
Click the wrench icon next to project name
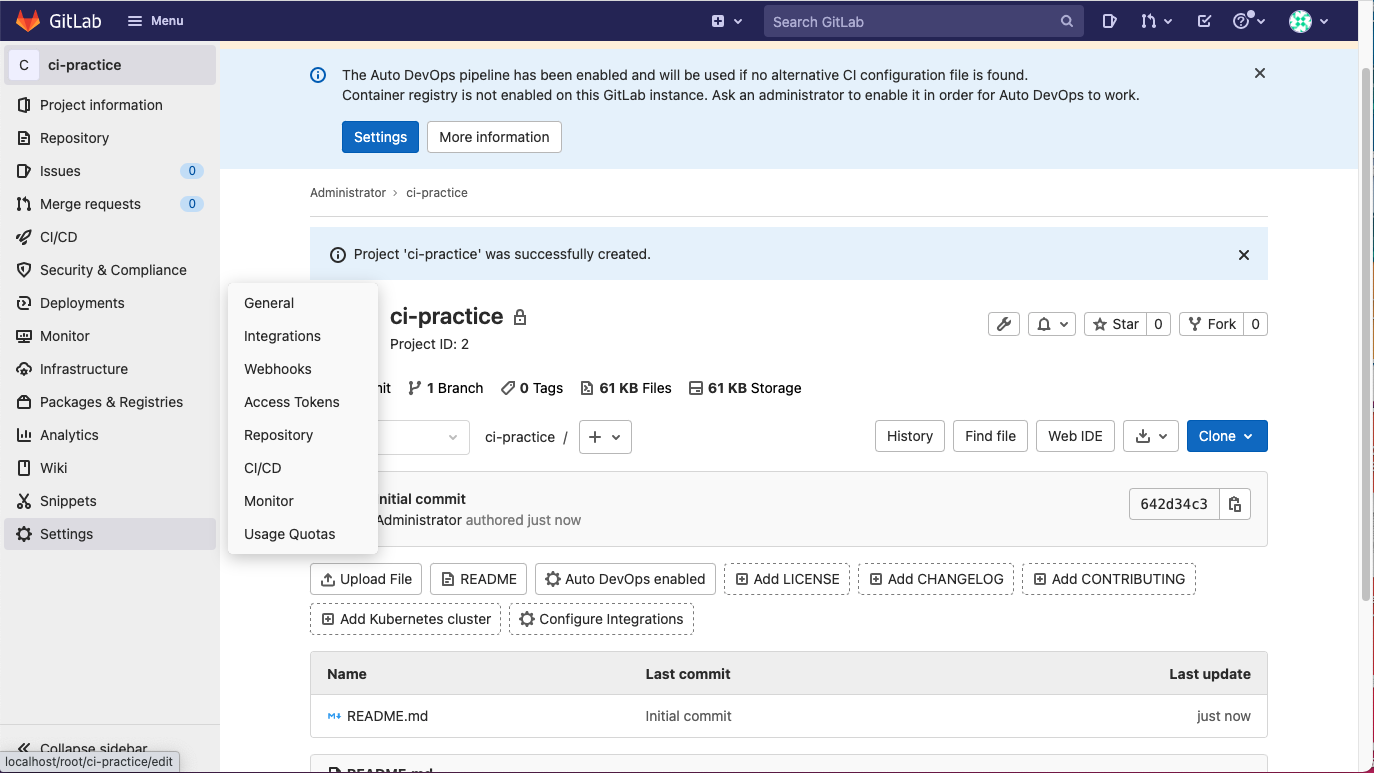tap(1003, 323)
